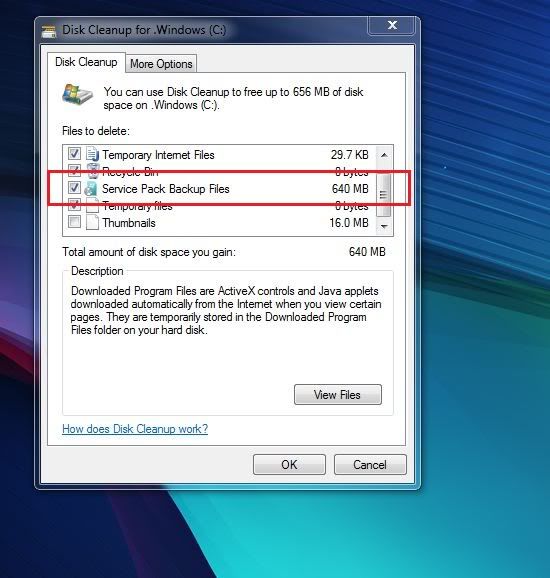Open View Files button
Screen dimensions: 550x578
point(338,395)
